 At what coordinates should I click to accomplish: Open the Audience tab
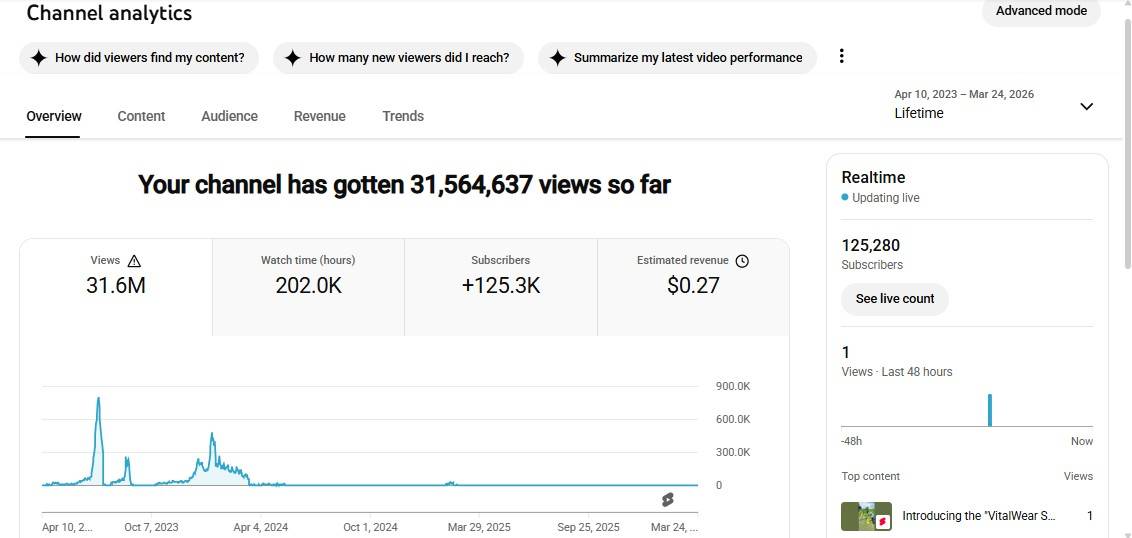[x=229, y=116]
